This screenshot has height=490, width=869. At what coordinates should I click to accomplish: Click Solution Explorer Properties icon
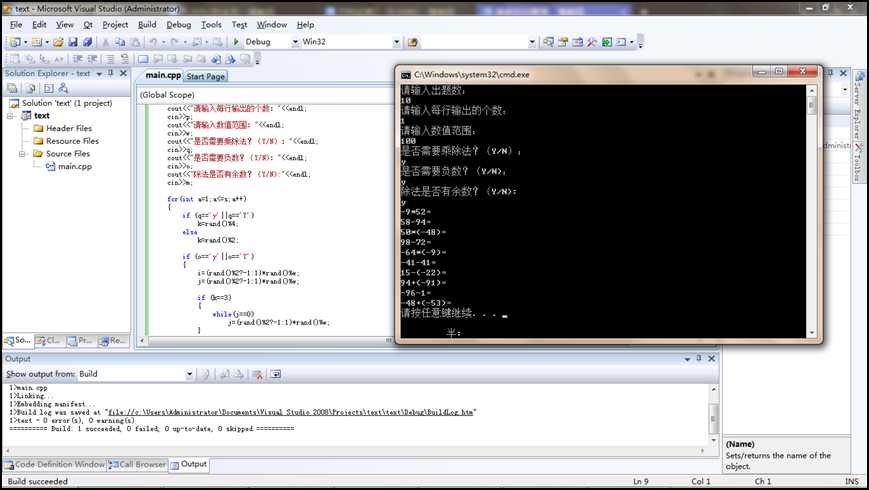tap(13, 88)
